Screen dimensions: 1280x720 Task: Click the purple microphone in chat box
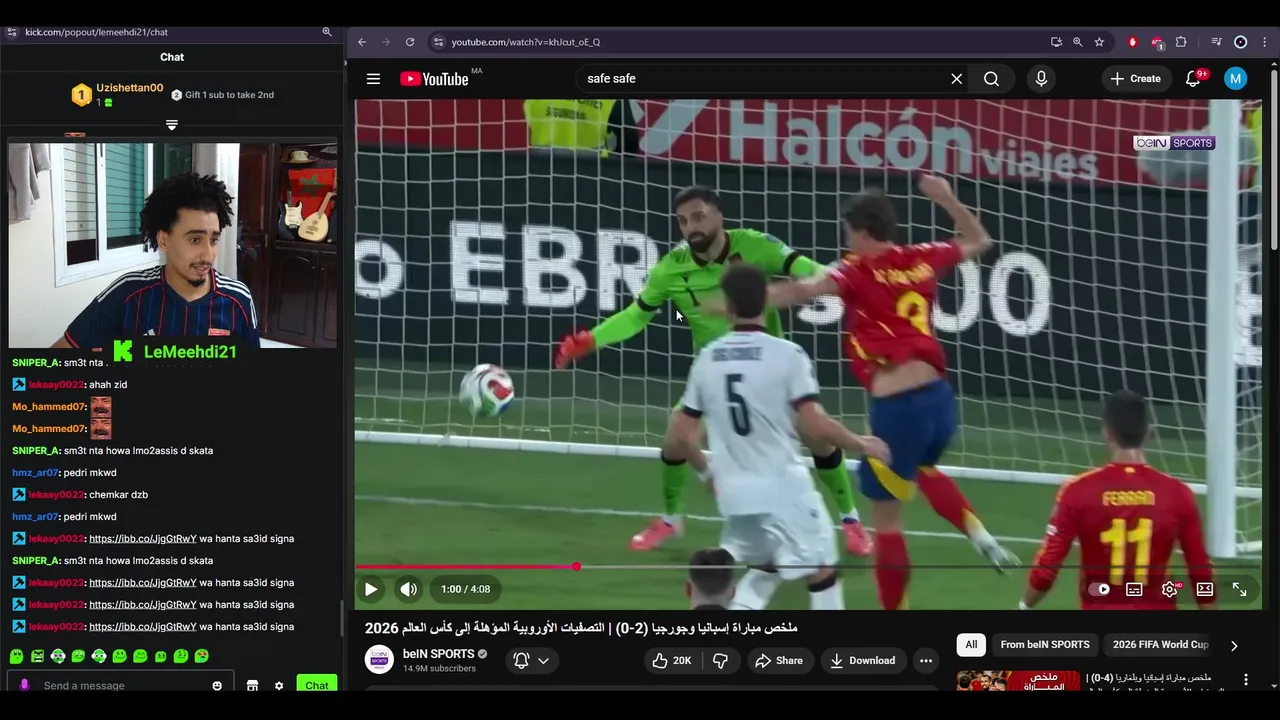coord(24,686)
